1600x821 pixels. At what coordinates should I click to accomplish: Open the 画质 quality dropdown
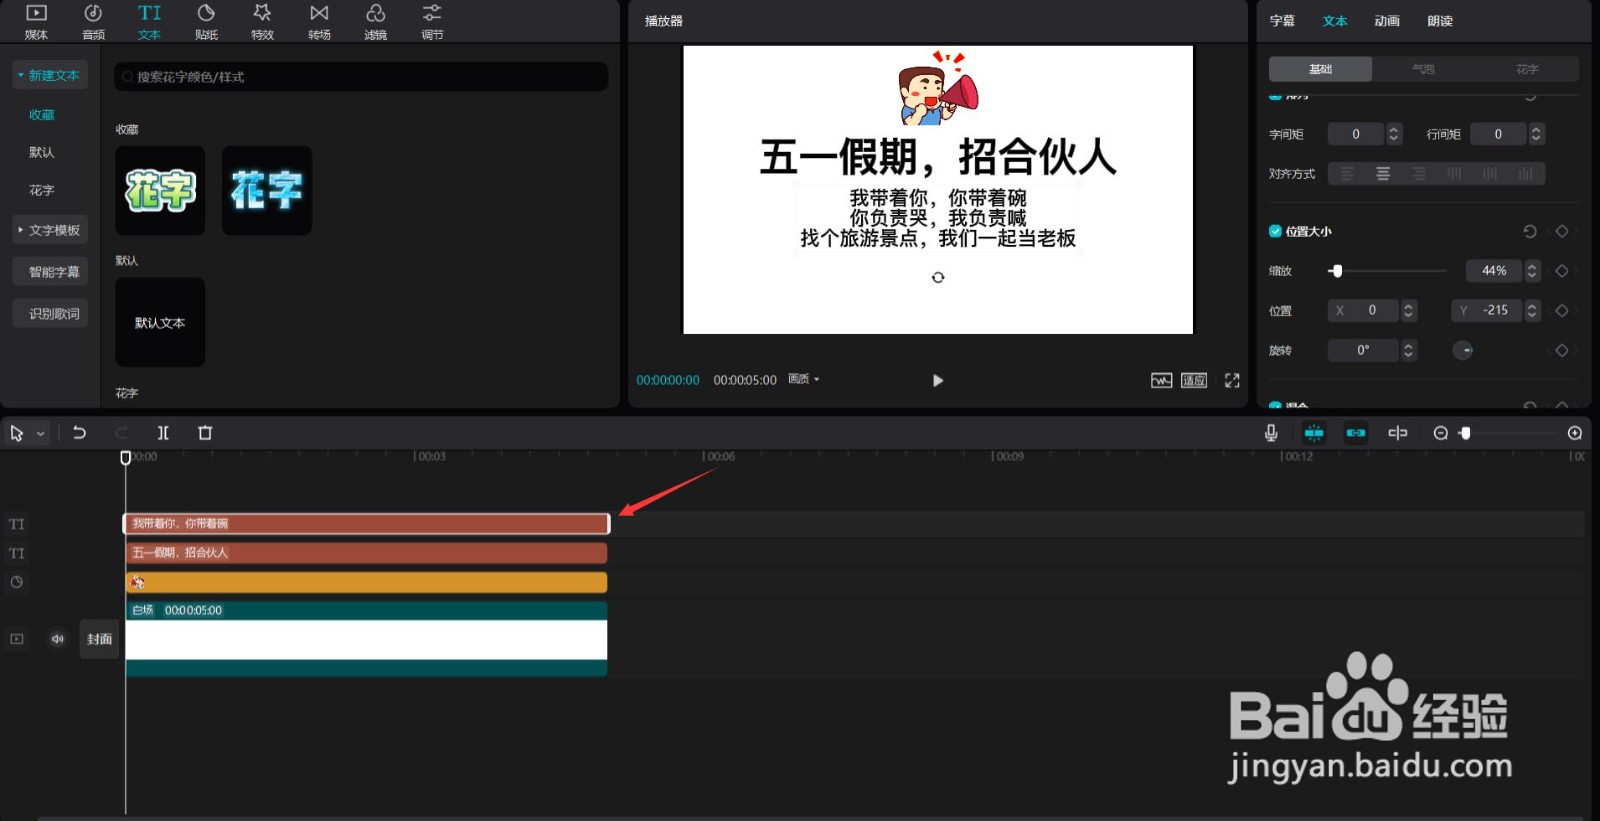(x=804, y=379)
